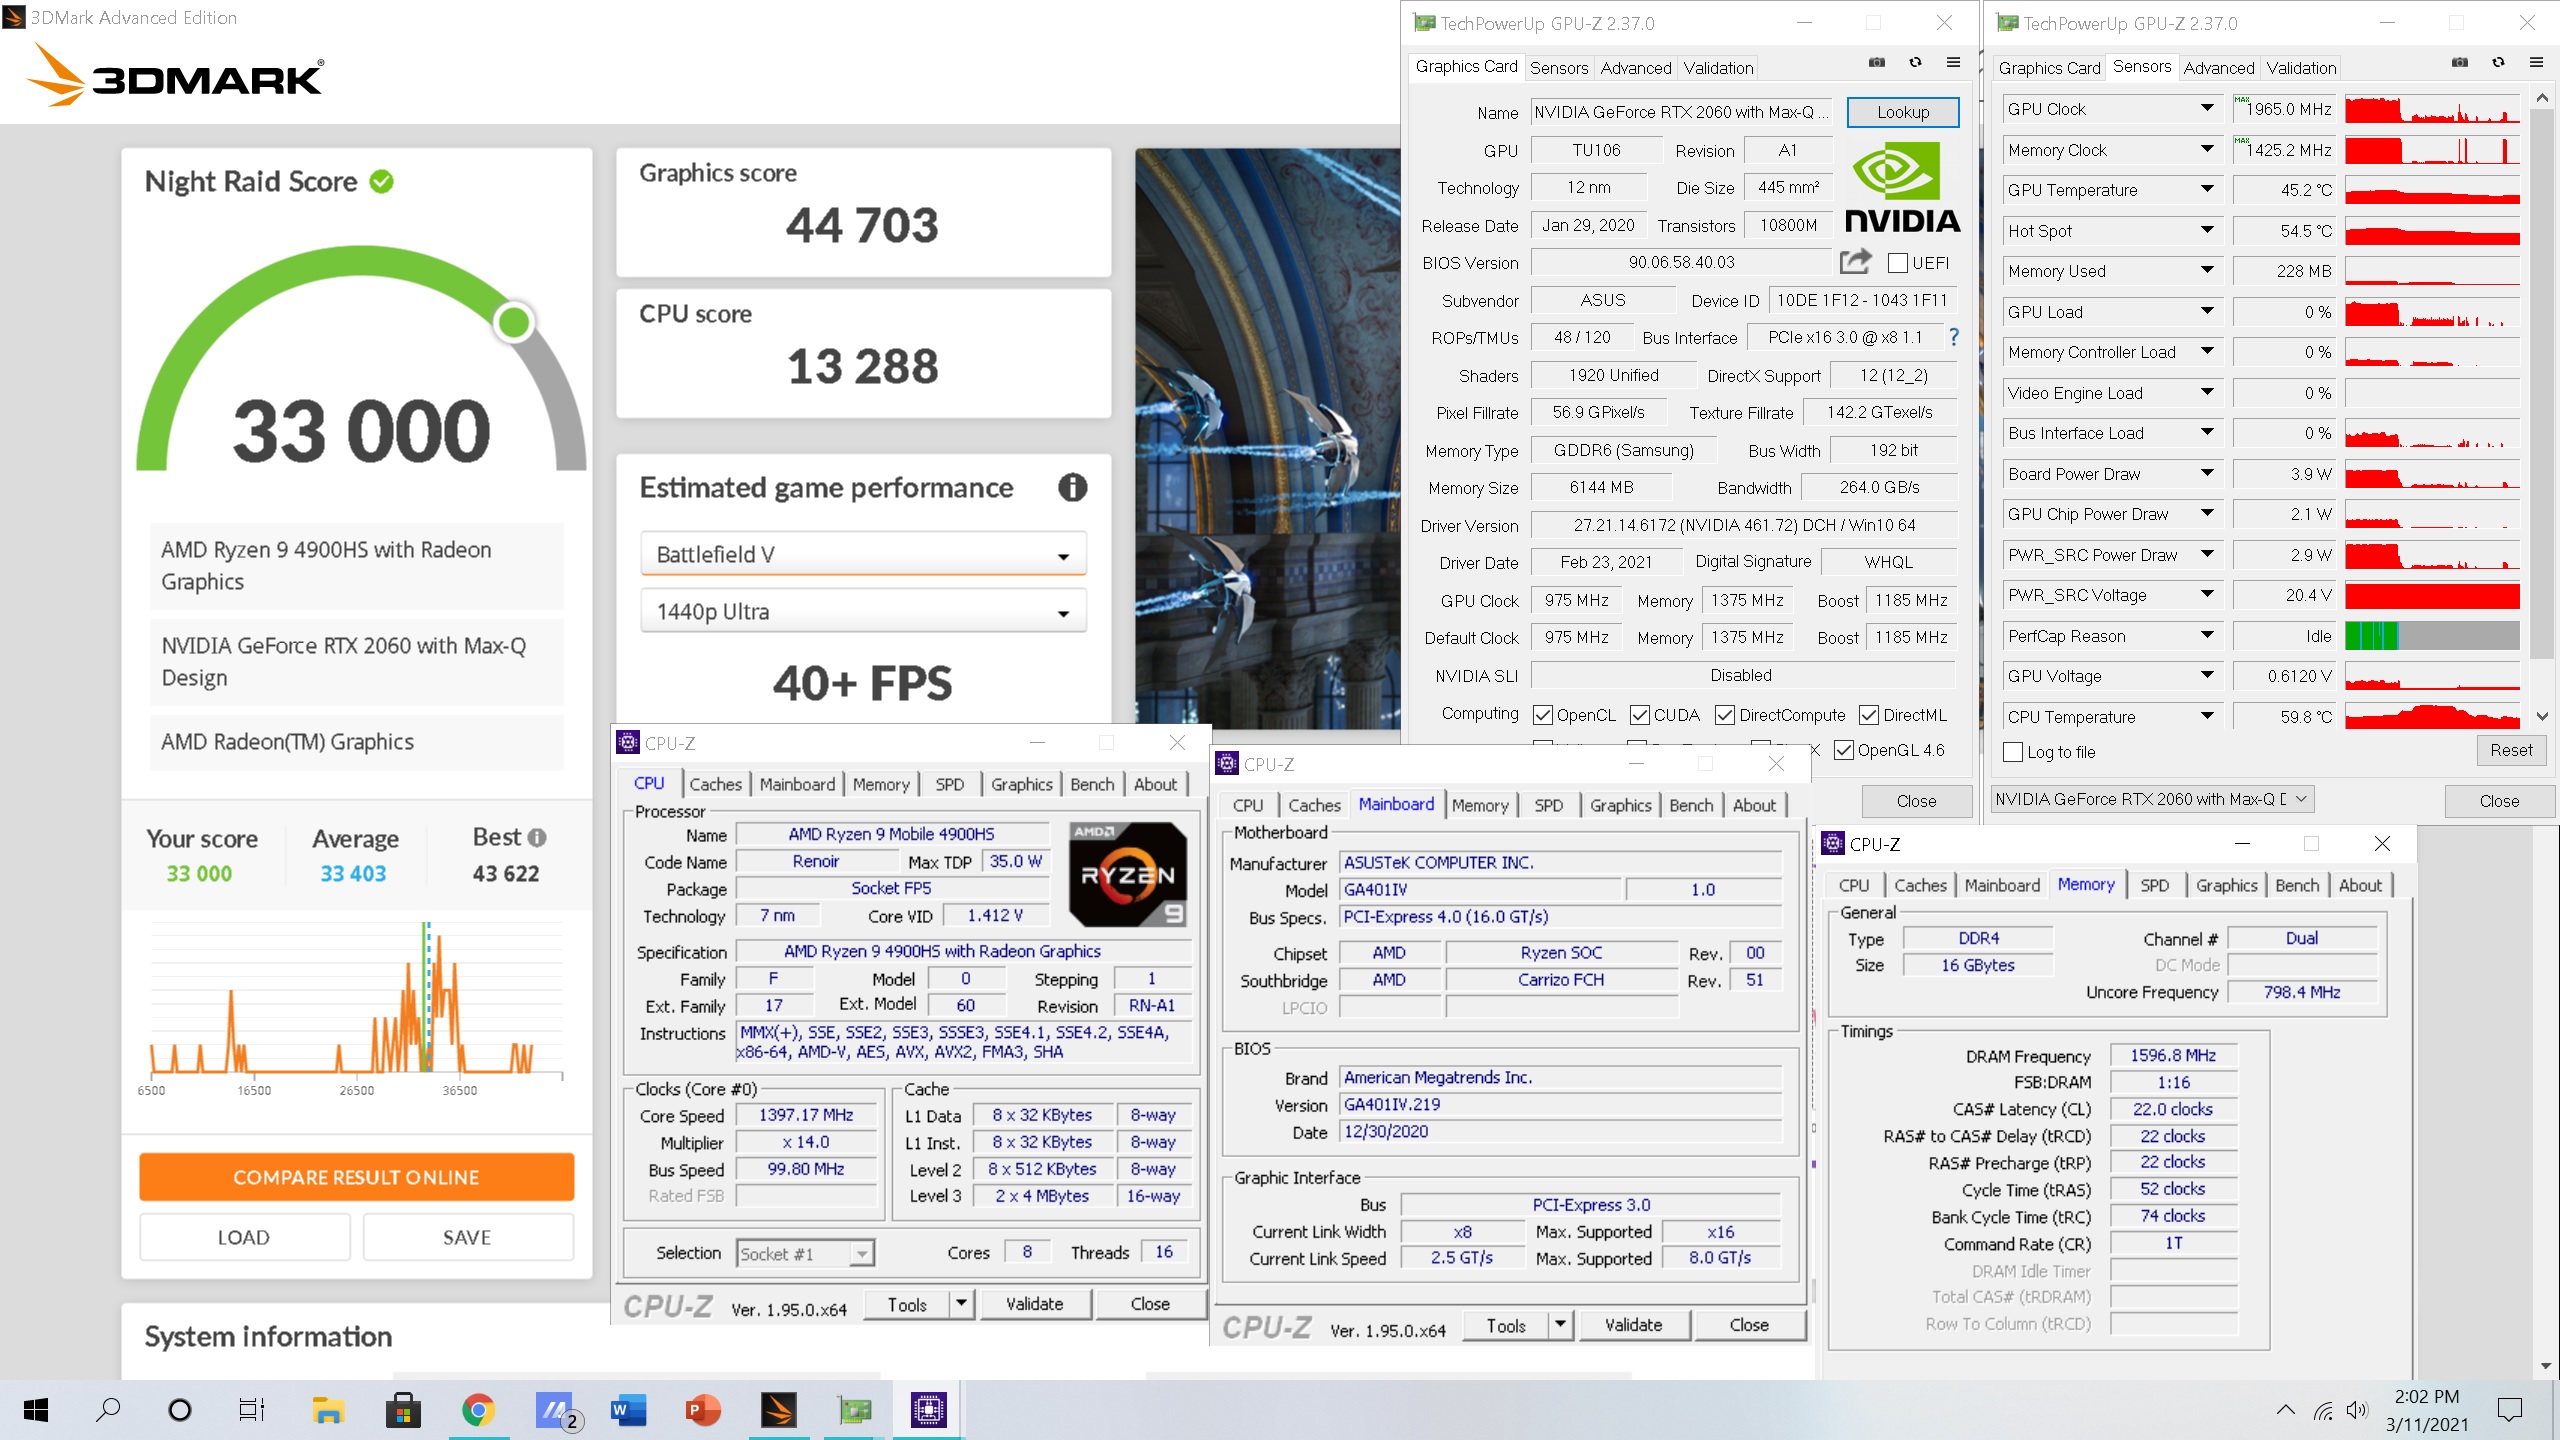The height and width of the screenshot is (1440, 2560).
Task: Click the BIOS export share icon in GPU-Z
Action: point(1855,262)
